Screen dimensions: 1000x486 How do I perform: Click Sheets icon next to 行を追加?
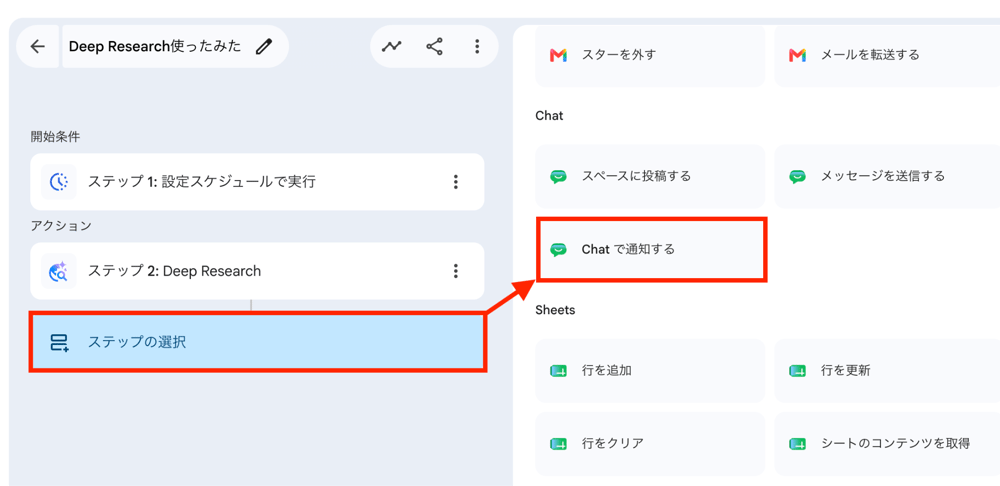558,371
